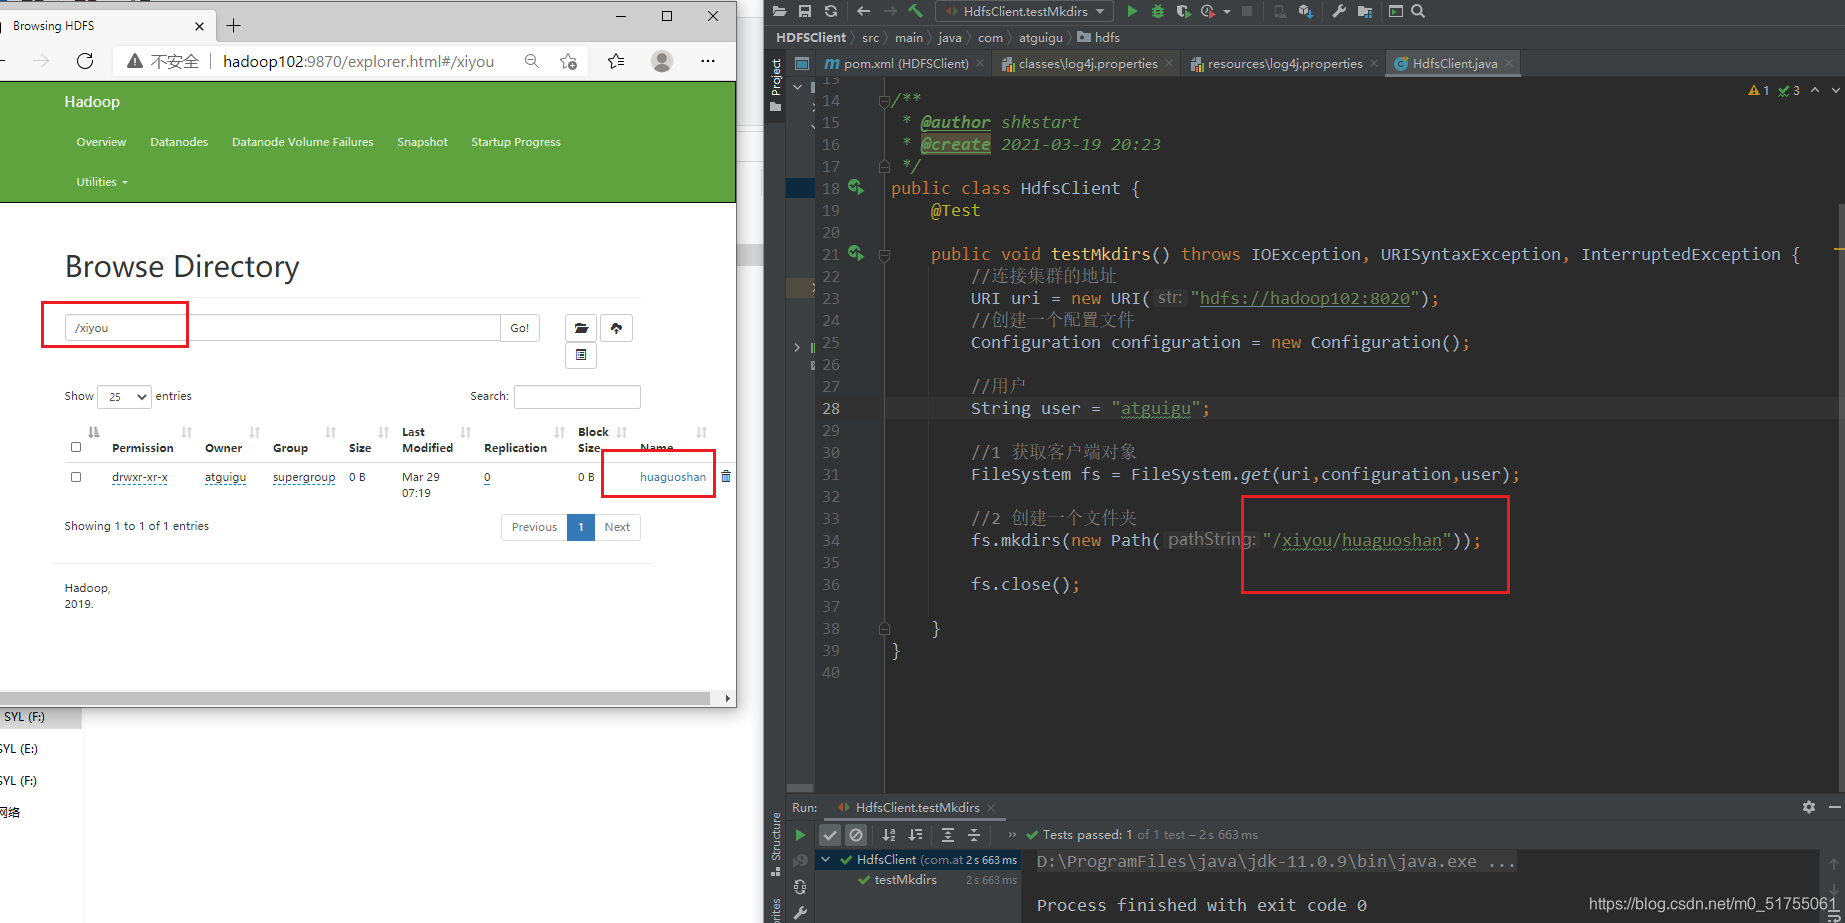
Task: Open Startup Progress page
Action: [x=516, y=142]
